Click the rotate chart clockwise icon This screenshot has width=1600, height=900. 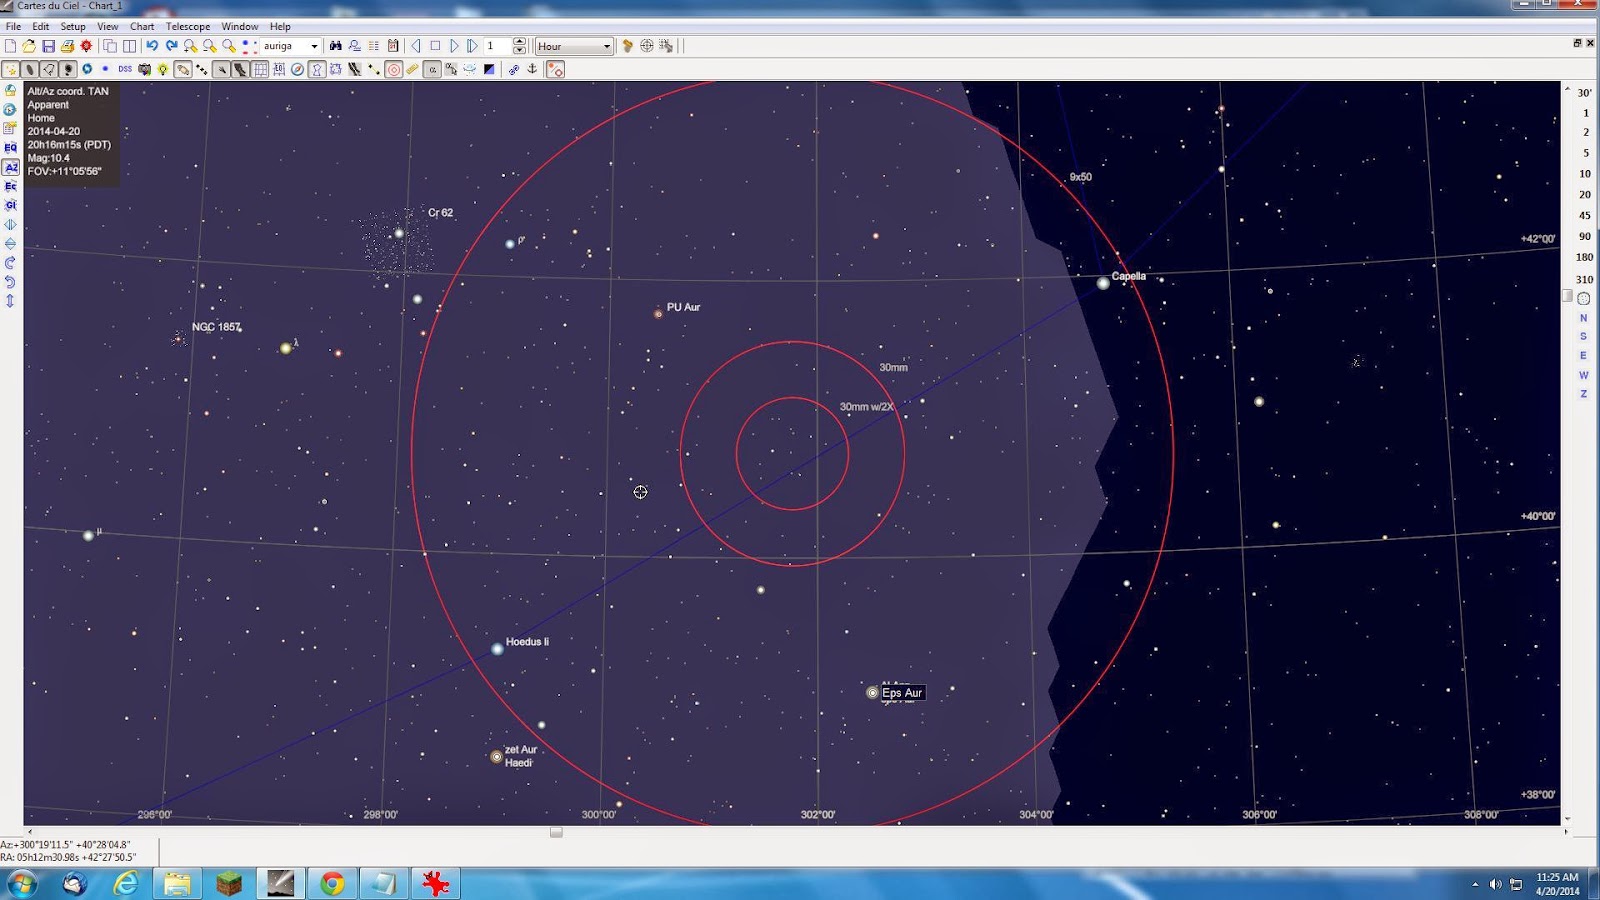(10, 263)
